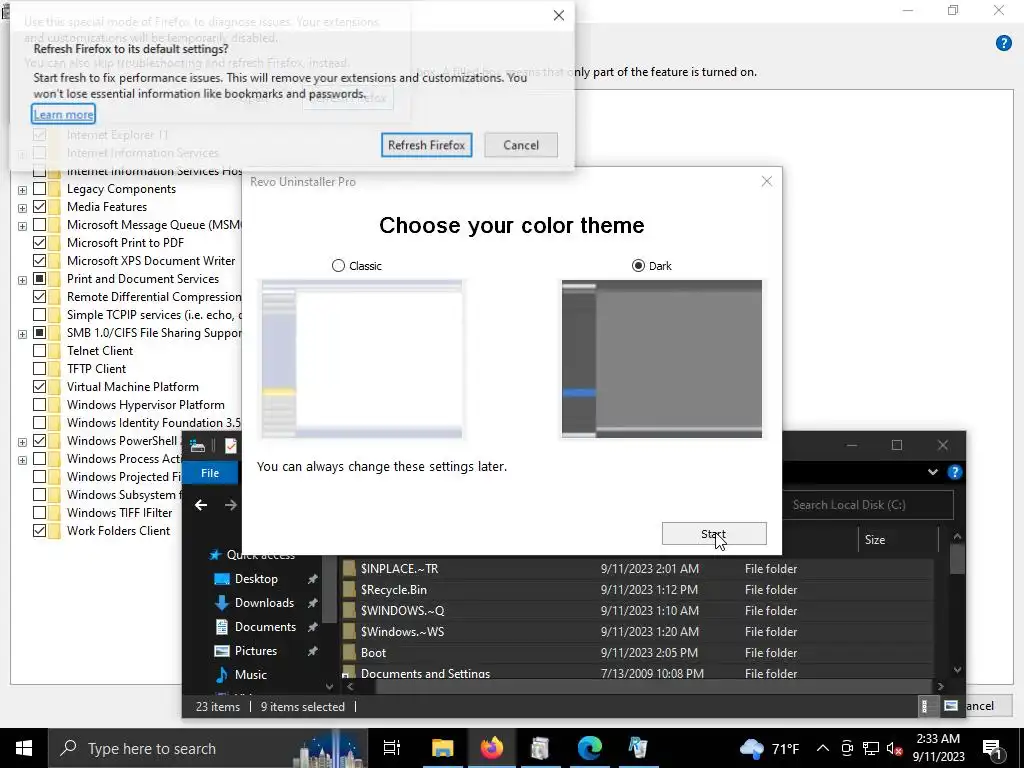
Task: Go forward in File Explorer
Action: pyautogui.click(x=231, y=505)
